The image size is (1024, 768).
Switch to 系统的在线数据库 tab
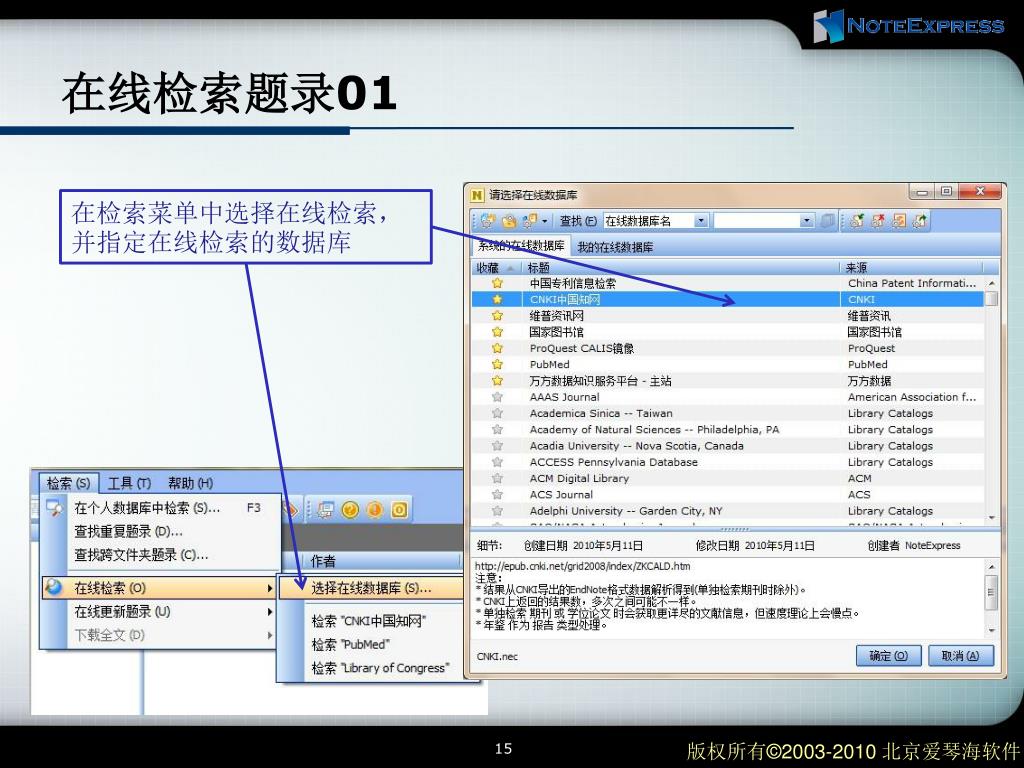click(520, 246)
